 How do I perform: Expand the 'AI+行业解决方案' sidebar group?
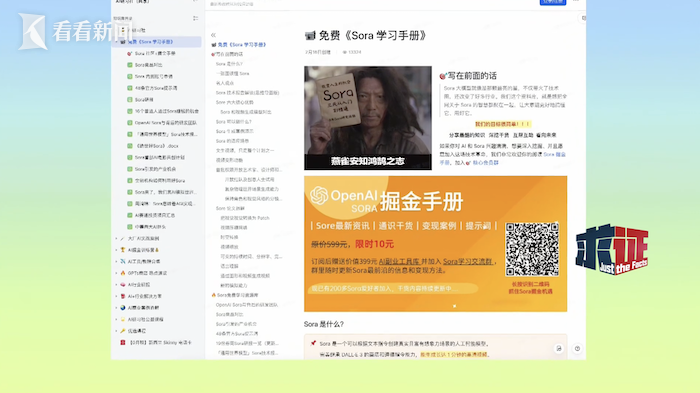click(x=117, y=296)
